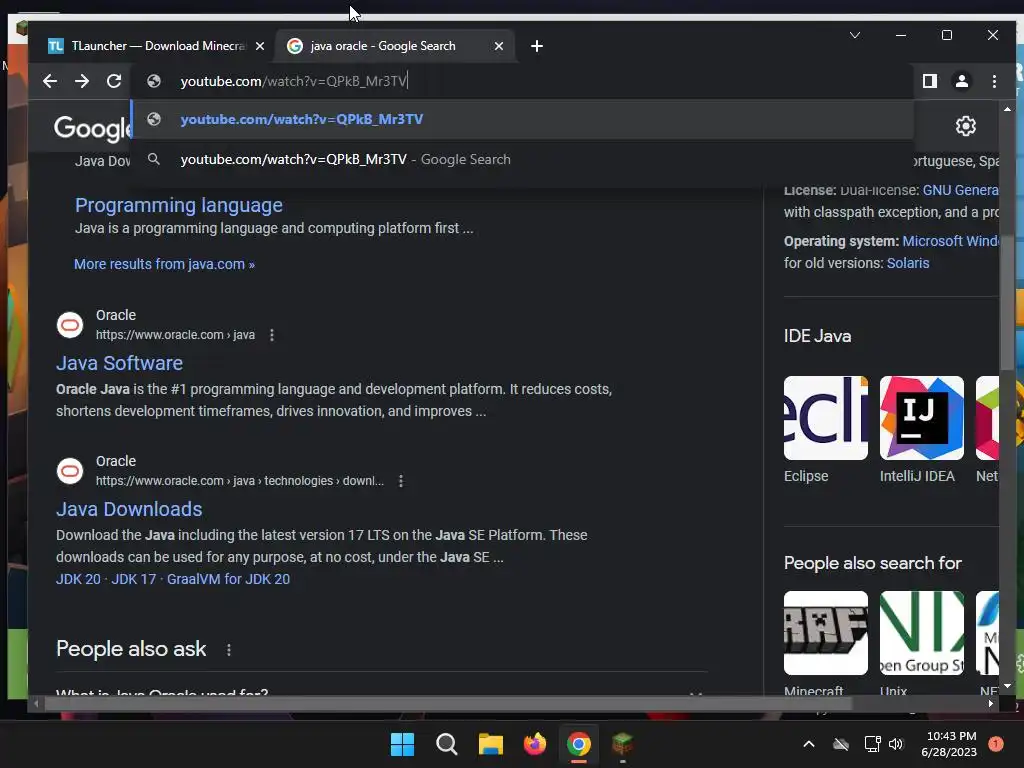Open Programming language result link
The image size is (1024, 768).
click(179, 205)
